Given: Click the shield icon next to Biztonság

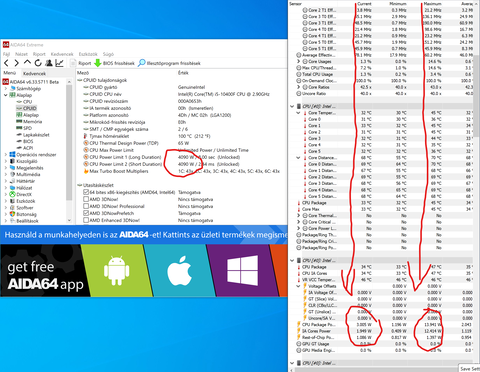Looking at the screenshot, I should coord(12,214).
